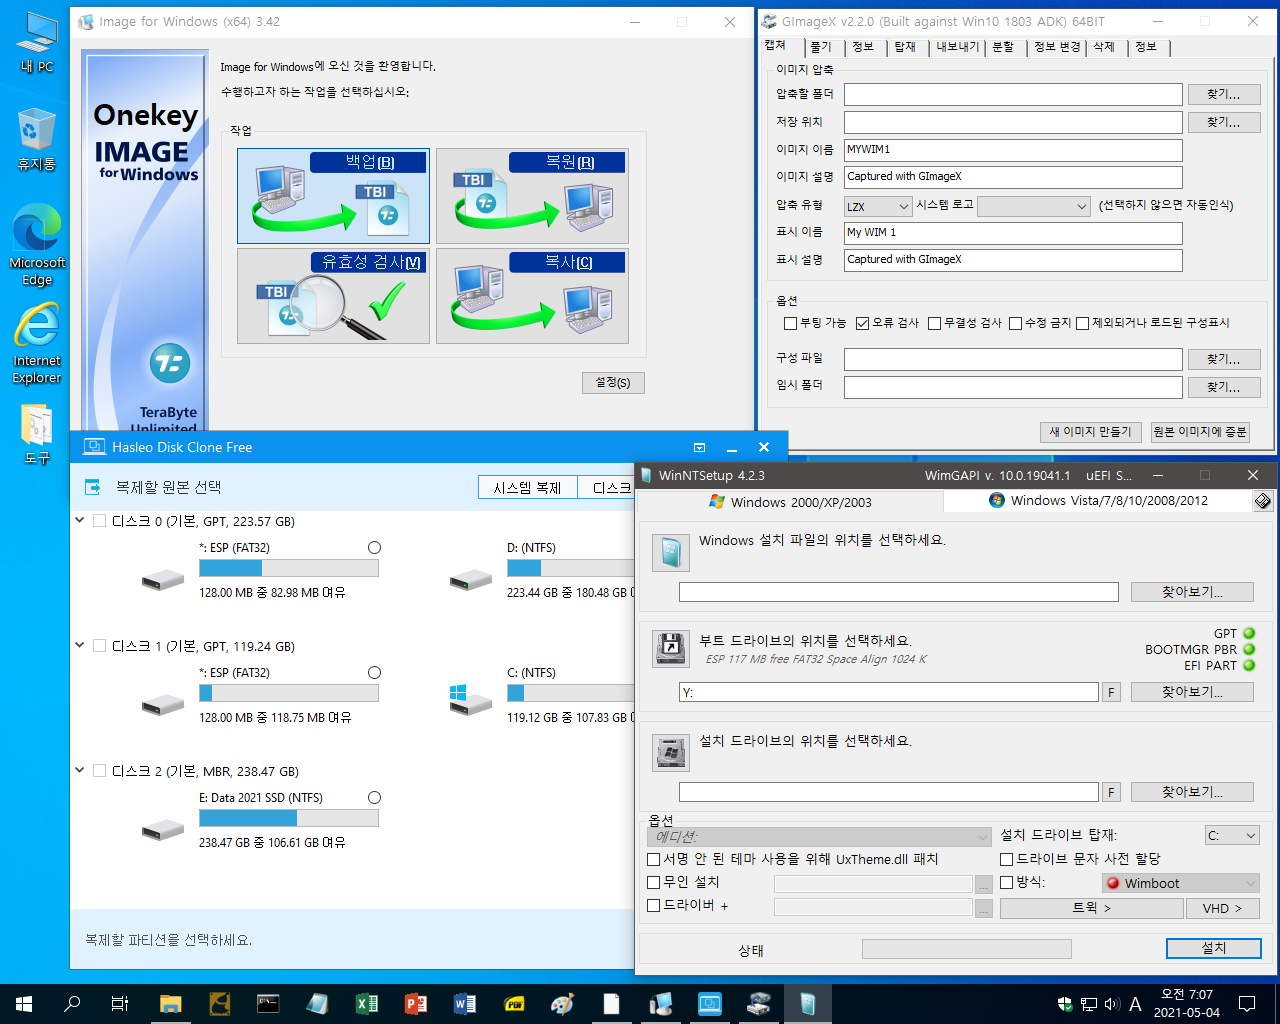The height and width of the screenshot is (1024, 1280).
Task: Switch to the Windows 2000/XP/2003 tab
Action: coord(790,501)
